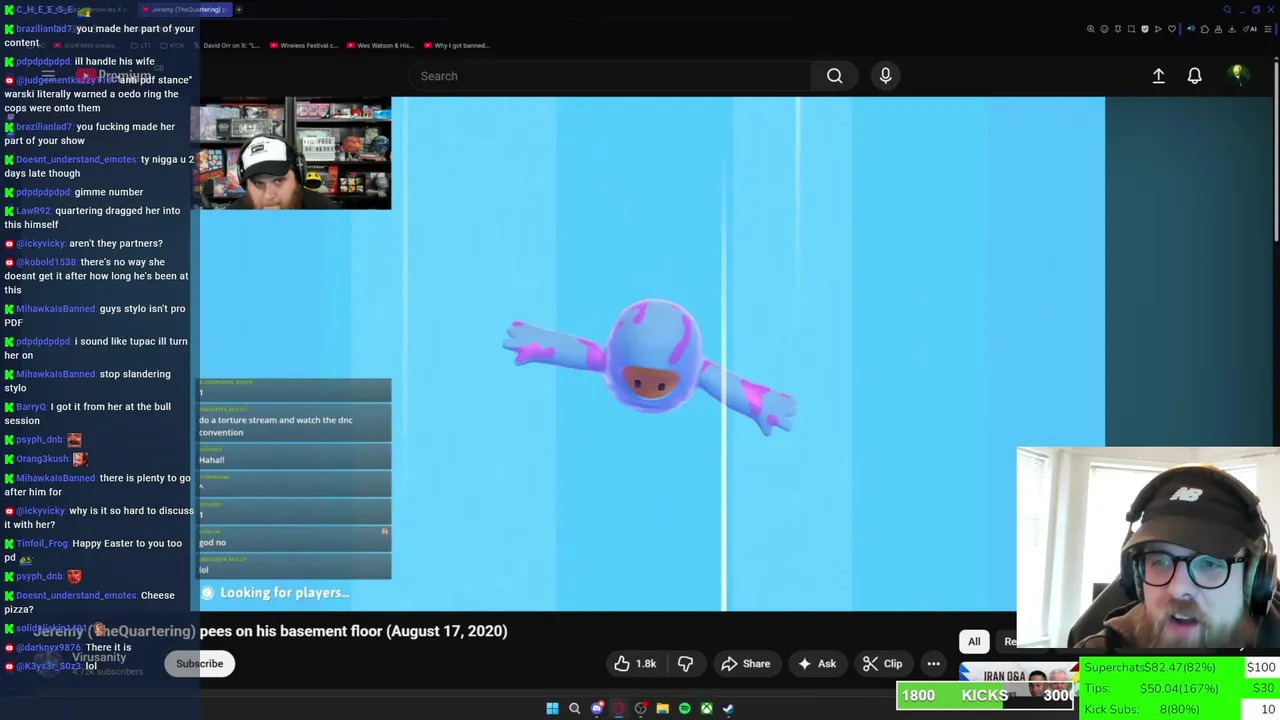Open the YouTube upload/create icon
This screenshot has height=720, width=1280.
[1158, 76]
